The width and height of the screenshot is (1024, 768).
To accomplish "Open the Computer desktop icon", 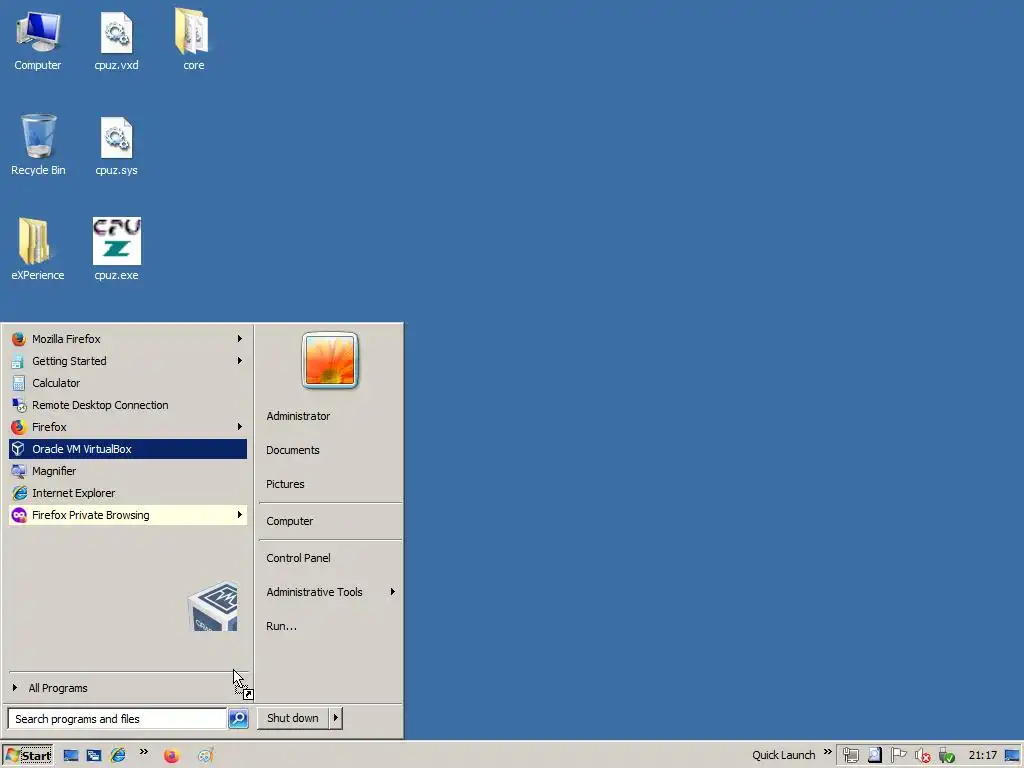I will [38, 40].
